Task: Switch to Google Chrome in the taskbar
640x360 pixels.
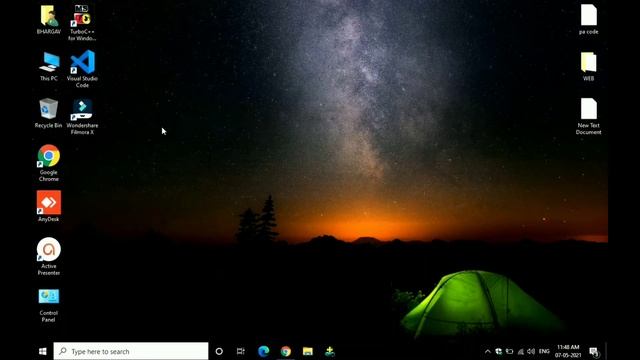Action: coord(286,351)
